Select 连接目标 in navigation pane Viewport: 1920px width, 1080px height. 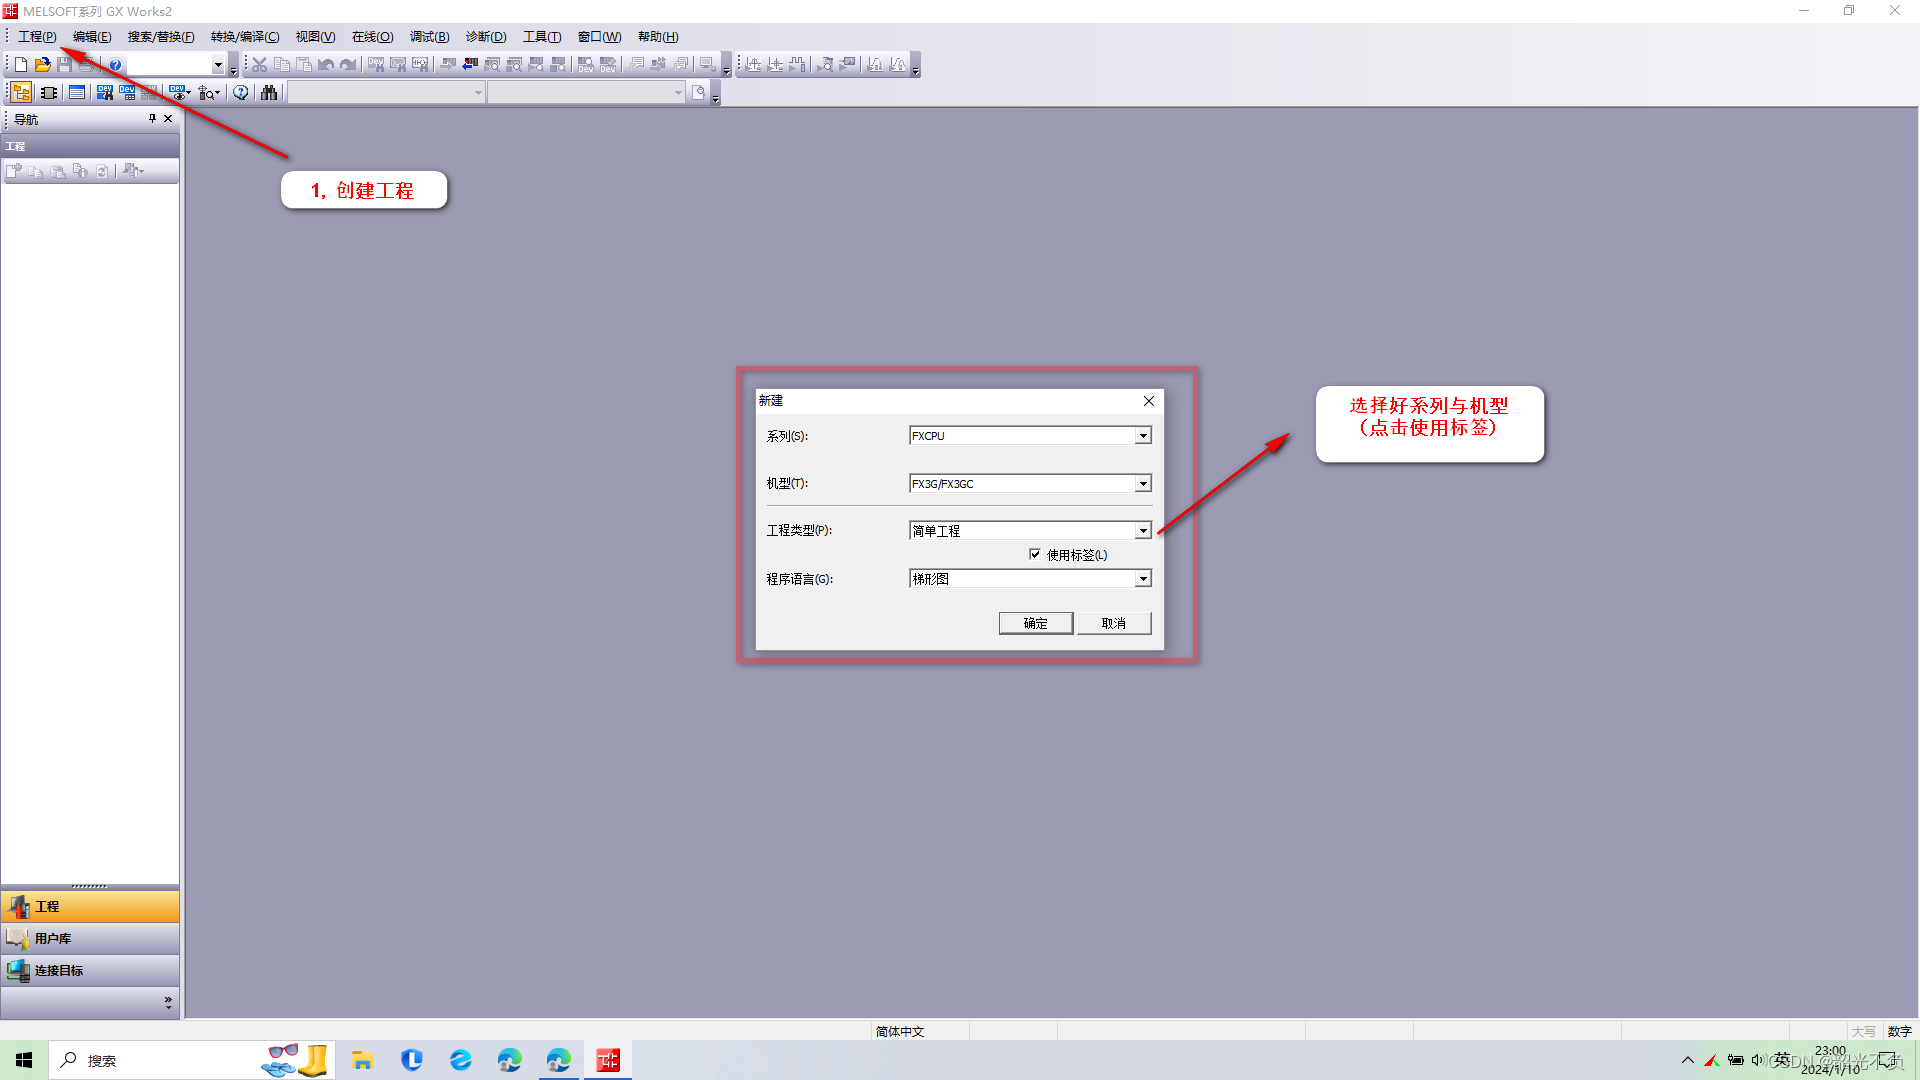click(x=58, y=970)
